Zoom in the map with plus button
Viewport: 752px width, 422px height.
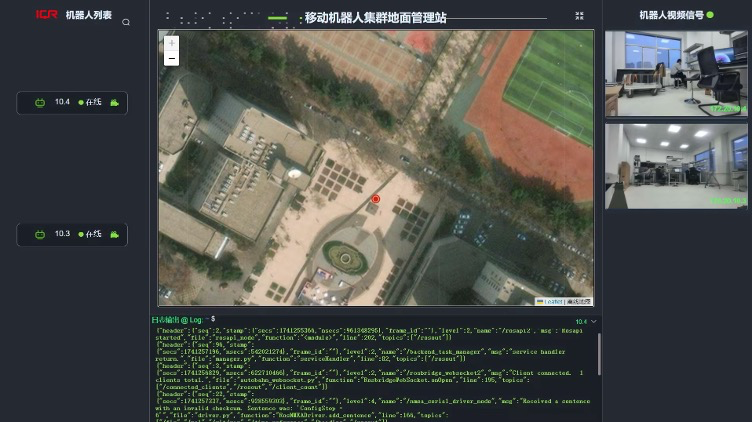[x=171, y=44]
